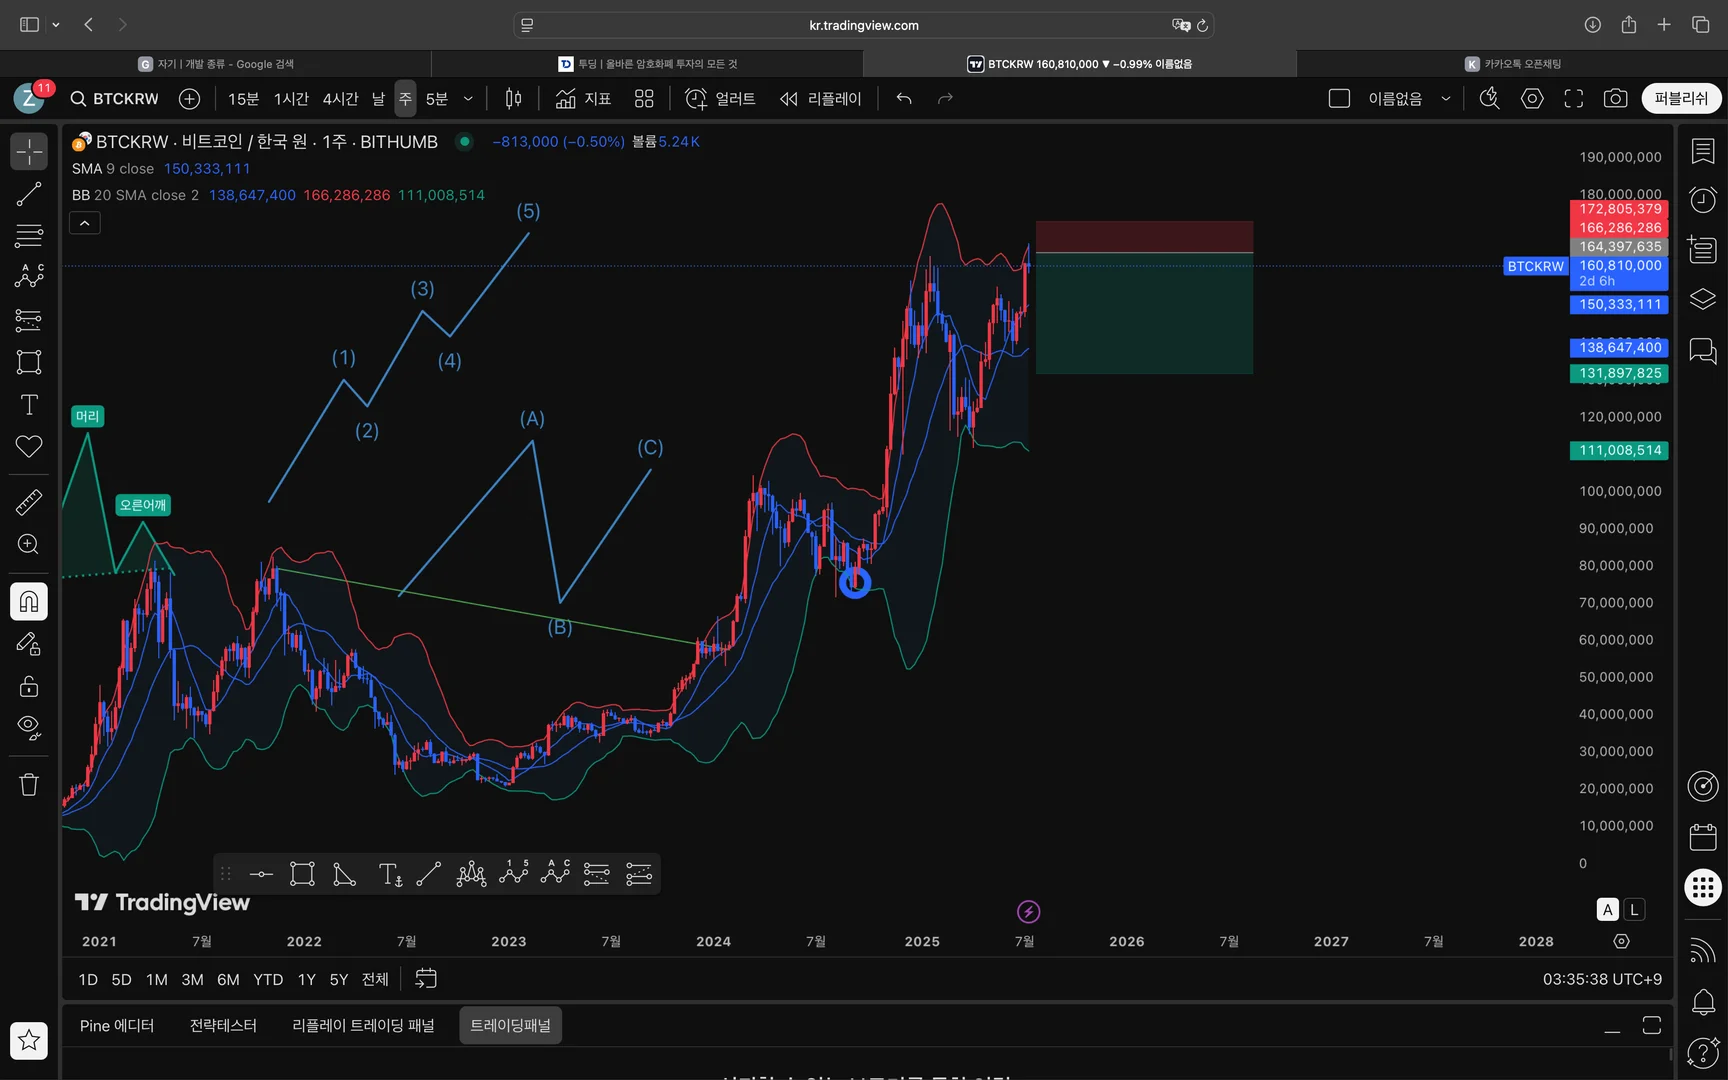Viewport: 1728px width, 1080px height.
Task: Open the alerts clock panel icon
Action: [x=1703, y=200]
